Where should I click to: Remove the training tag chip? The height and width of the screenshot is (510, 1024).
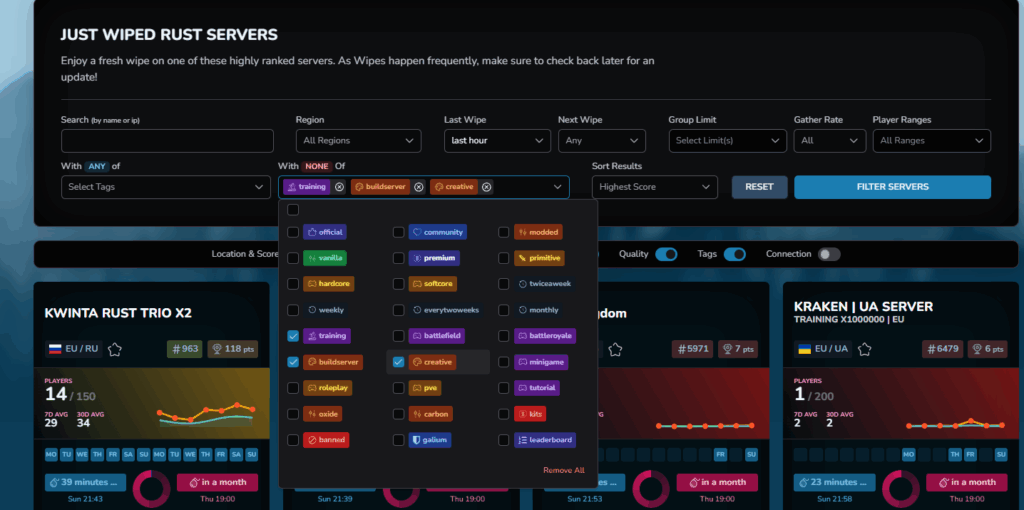340,187
